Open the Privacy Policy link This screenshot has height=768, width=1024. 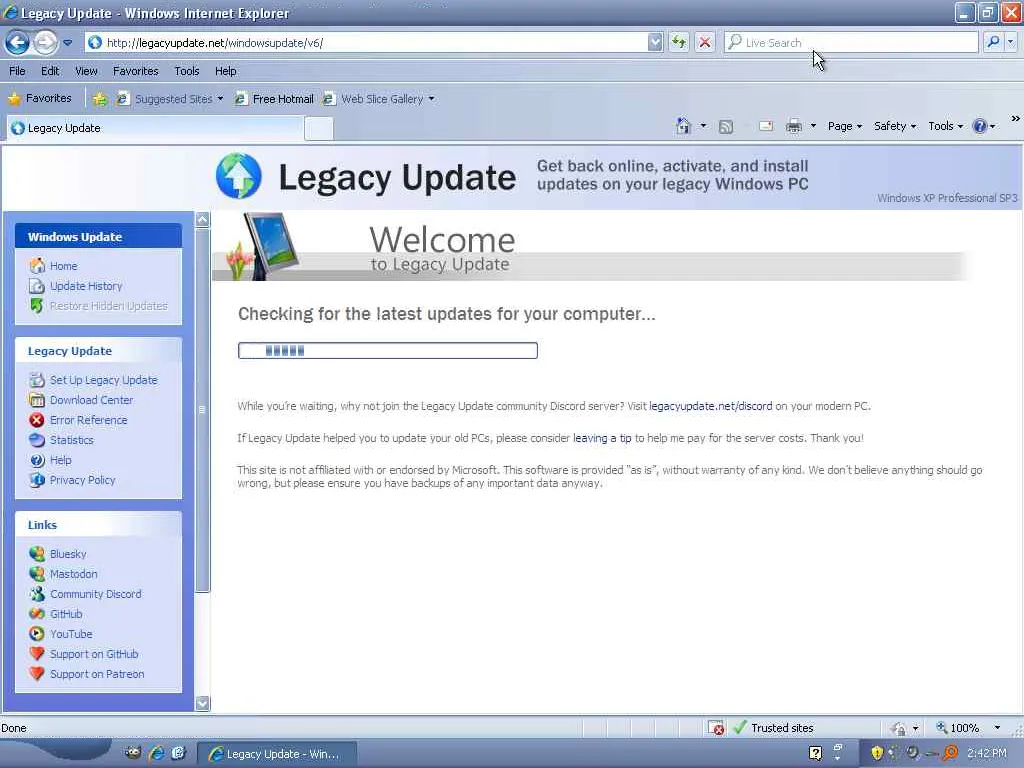82,480
